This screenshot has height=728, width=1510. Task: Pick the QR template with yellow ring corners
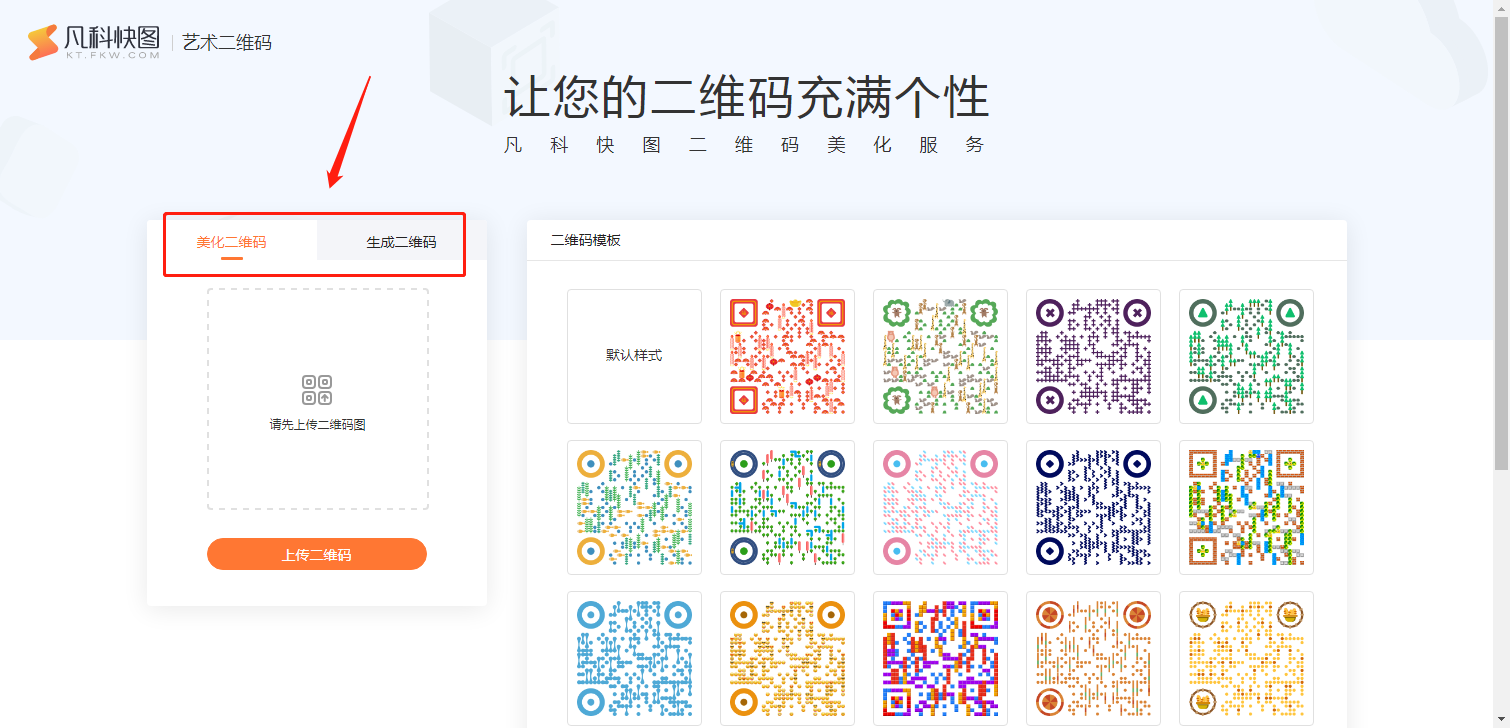click(x=634, y=507)
